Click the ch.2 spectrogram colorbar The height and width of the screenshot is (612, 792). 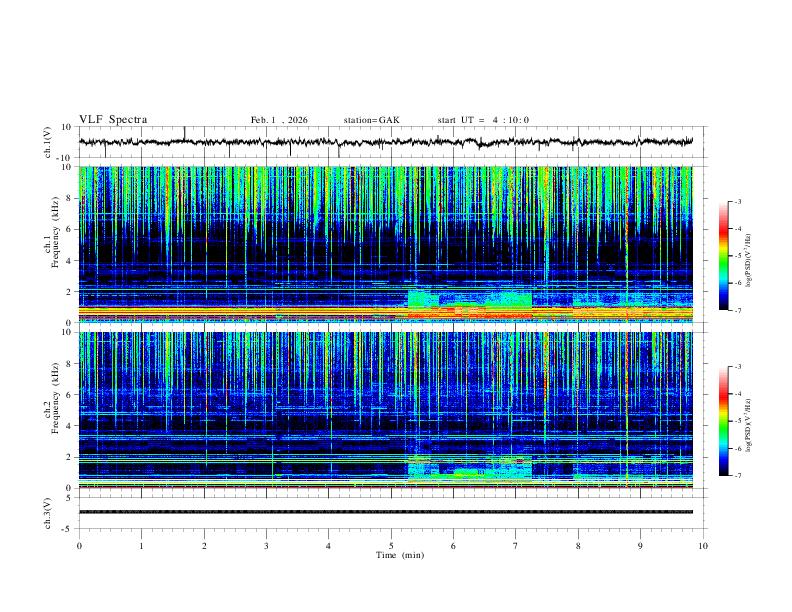pos(723,421)
